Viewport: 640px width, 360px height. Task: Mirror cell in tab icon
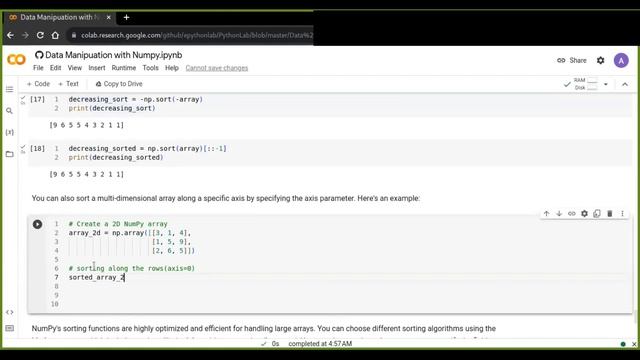pyautogui.click(x=597, y=213)
